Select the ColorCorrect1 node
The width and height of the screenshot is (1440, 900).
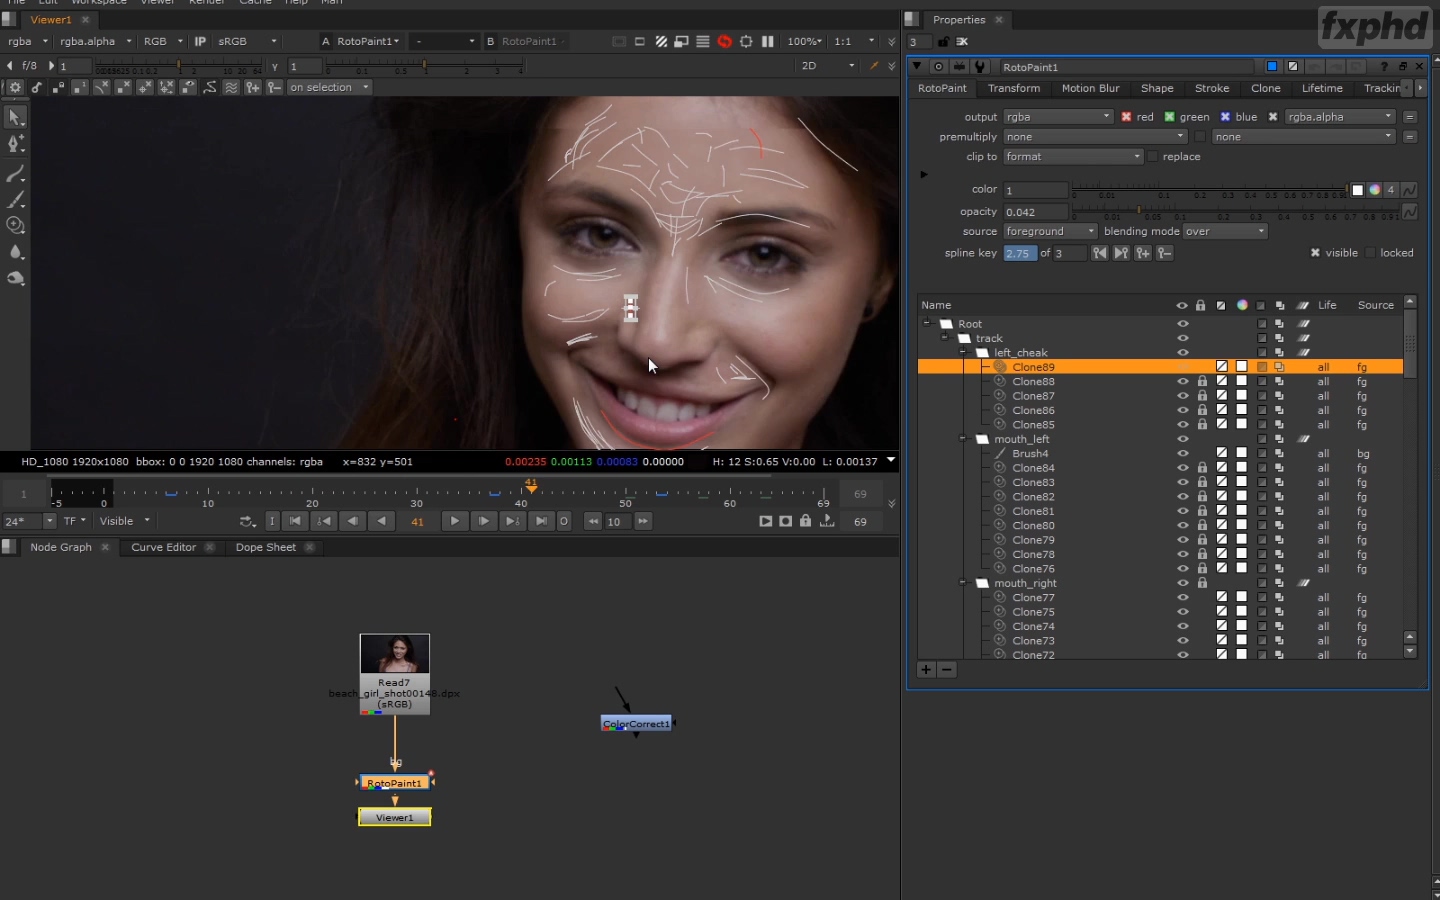(x=636, y=723)
